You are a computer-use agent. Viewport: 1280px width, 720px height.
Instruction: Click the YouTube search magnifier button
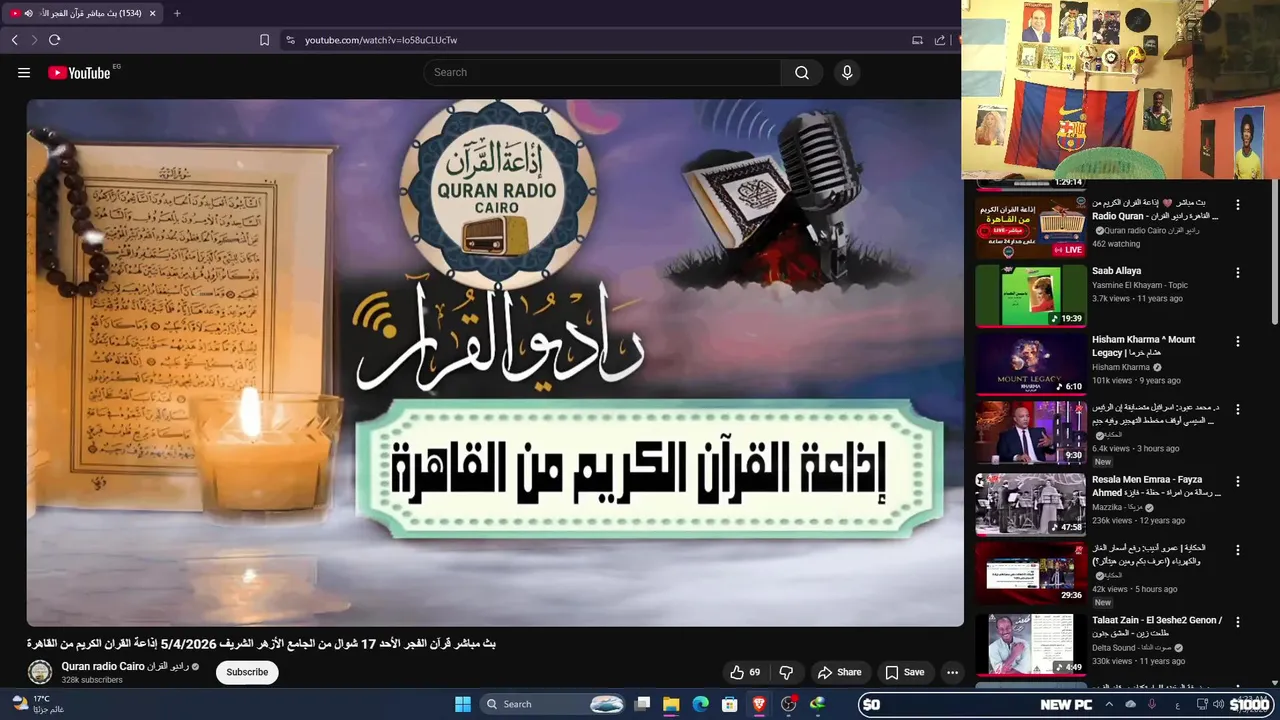pyautogui.click(x=802, y=73)
